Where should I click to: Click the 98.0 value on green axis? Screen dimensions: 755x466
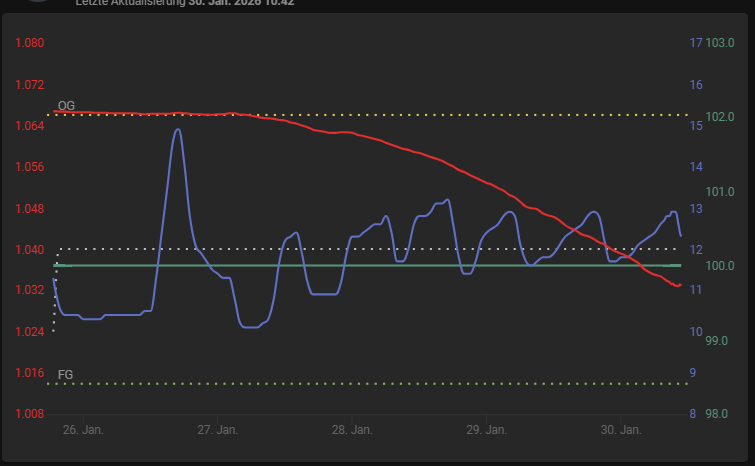(x=720, y=414)
